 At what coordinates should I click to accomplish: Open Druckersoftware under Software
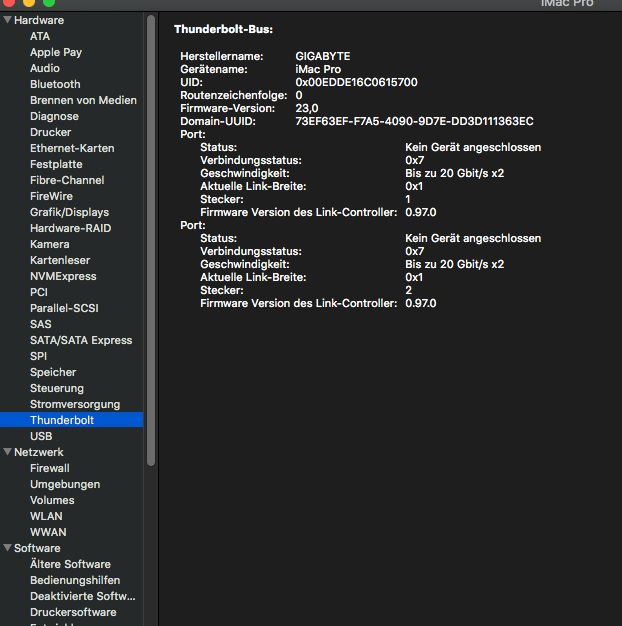tap(73, 612)
